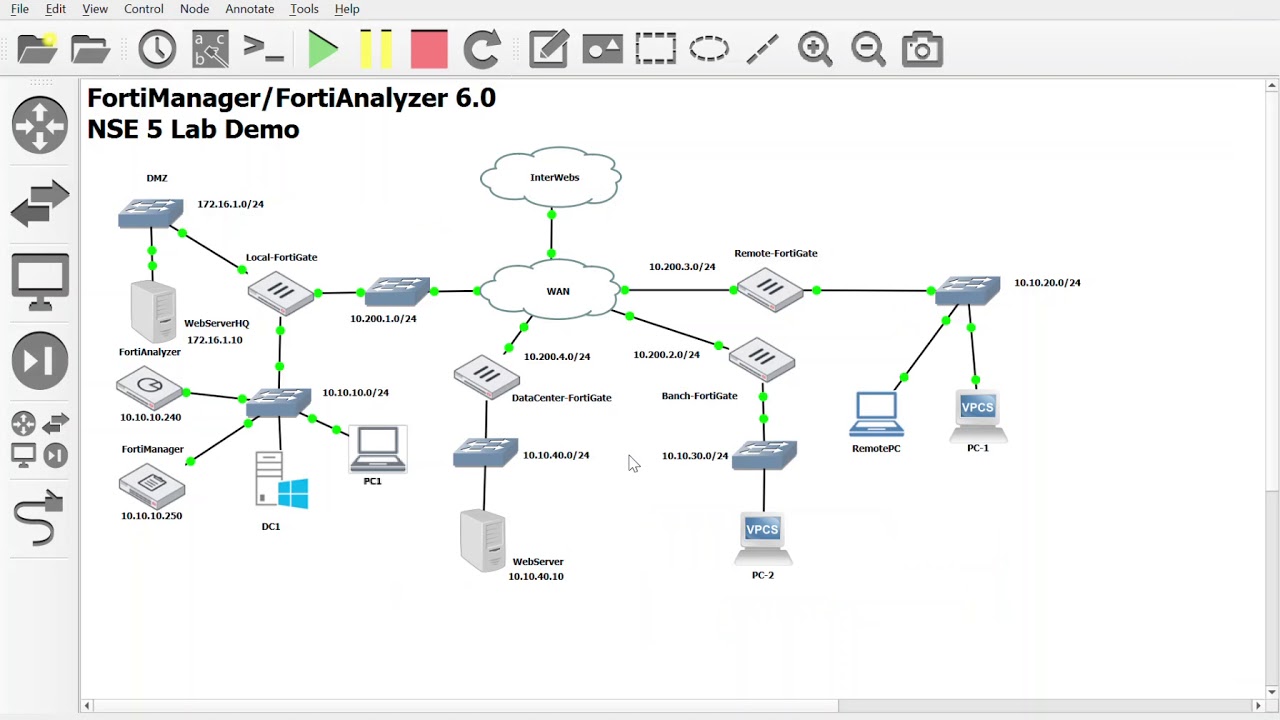Click the snapshot manager clock icon
This screenshot has width=1280, height=720.
pyautogui.click(x=157, y=49)
